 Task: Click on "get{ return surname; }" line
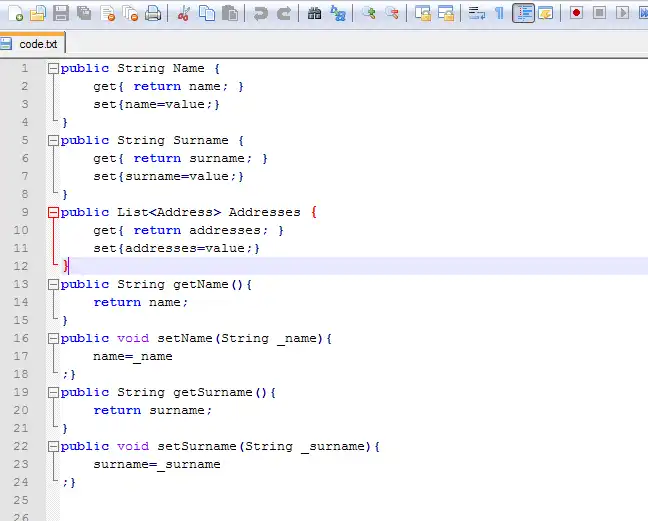click(180, 158)
